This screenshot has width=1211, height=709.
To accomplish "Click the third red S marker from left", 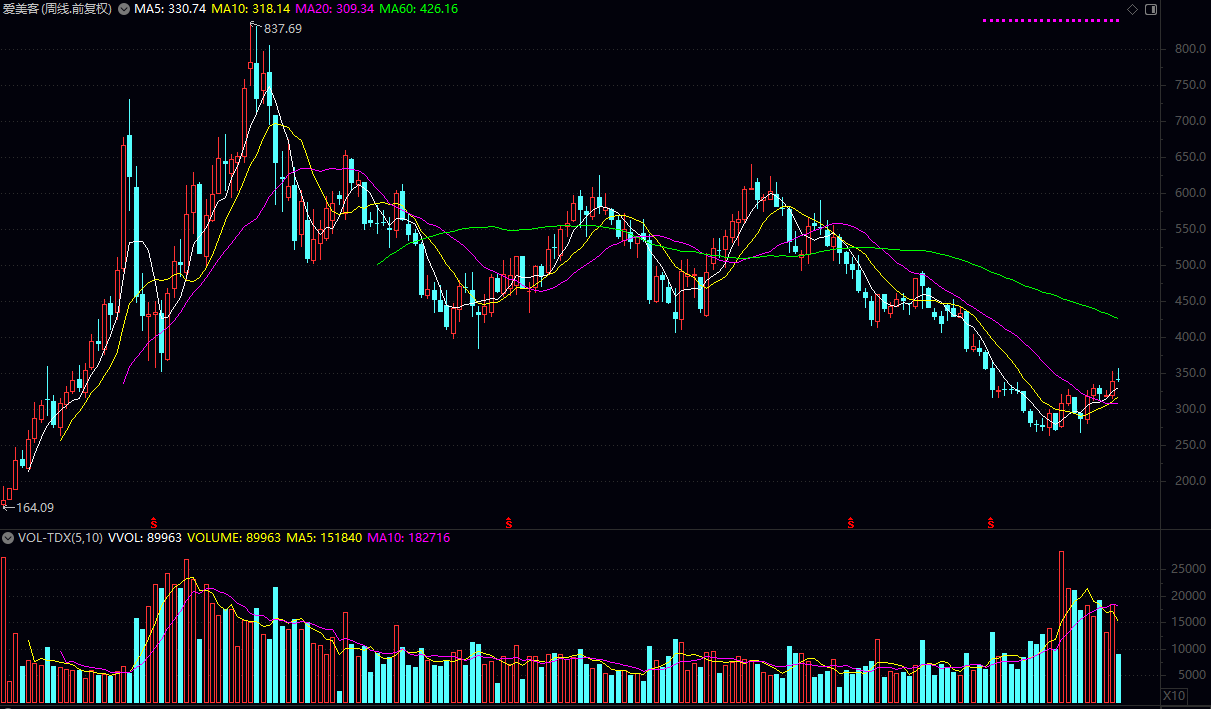I will tap(851, 522).
